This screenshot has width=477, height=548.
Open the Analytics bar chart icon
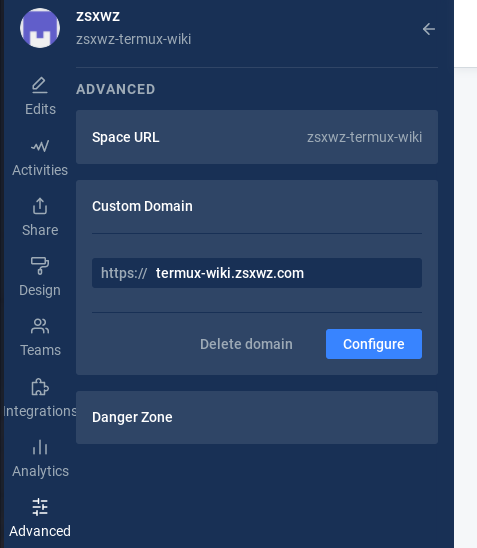pyautogui.click(x=40, y=447)
